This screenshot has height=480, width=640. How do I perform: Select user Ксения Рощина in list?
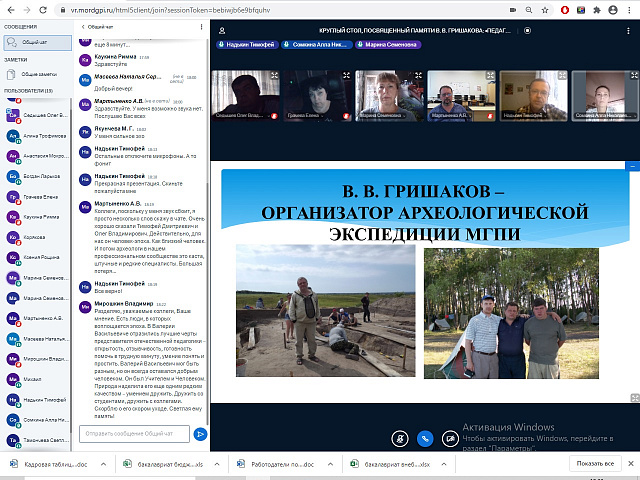38,257
